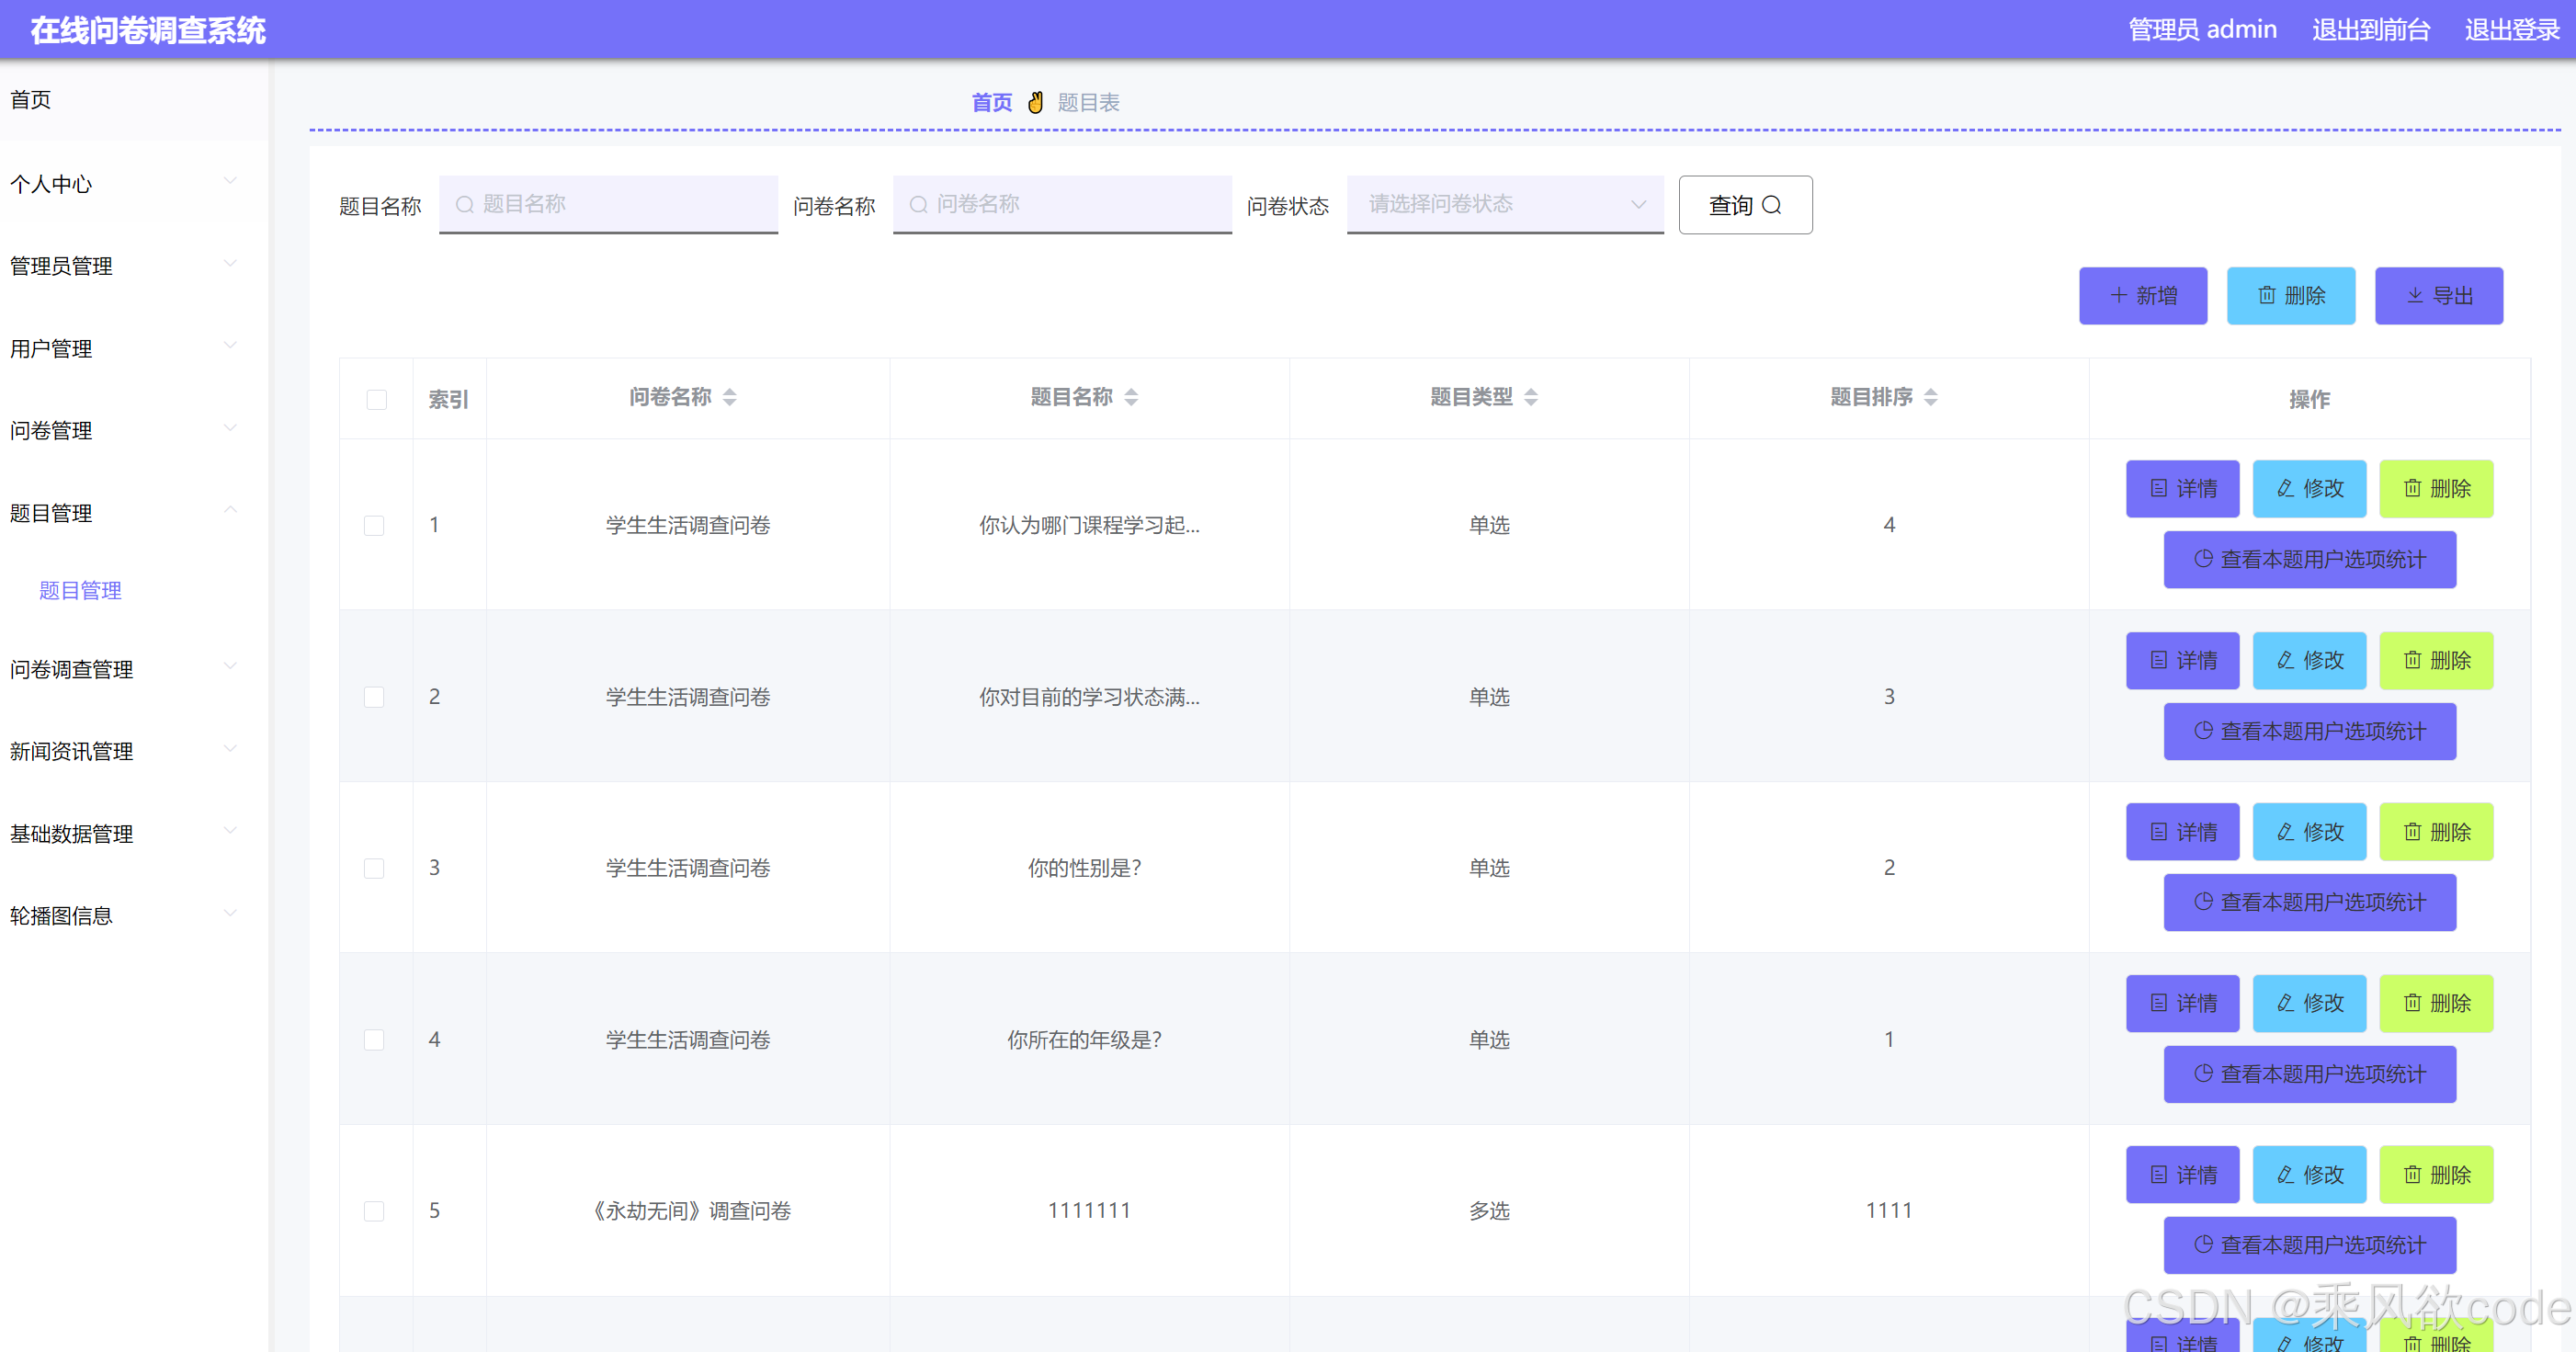Click the trash icon on top 删除 button
Screen dimensions: 2576x1352
(2266, 295)
